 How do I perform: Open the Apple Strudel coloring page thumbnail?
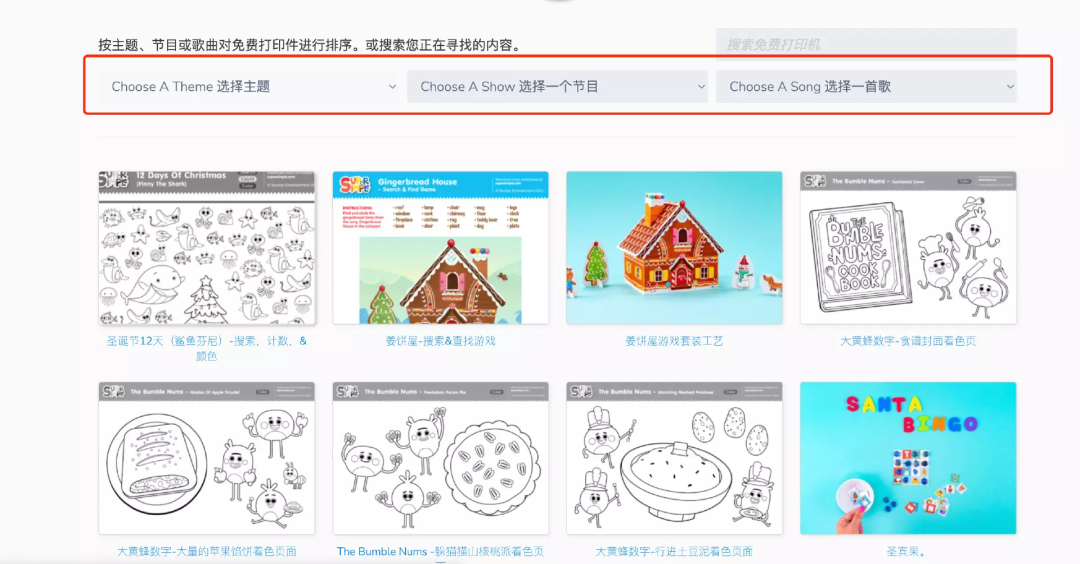pyautogui.click(x=207, y=458)
